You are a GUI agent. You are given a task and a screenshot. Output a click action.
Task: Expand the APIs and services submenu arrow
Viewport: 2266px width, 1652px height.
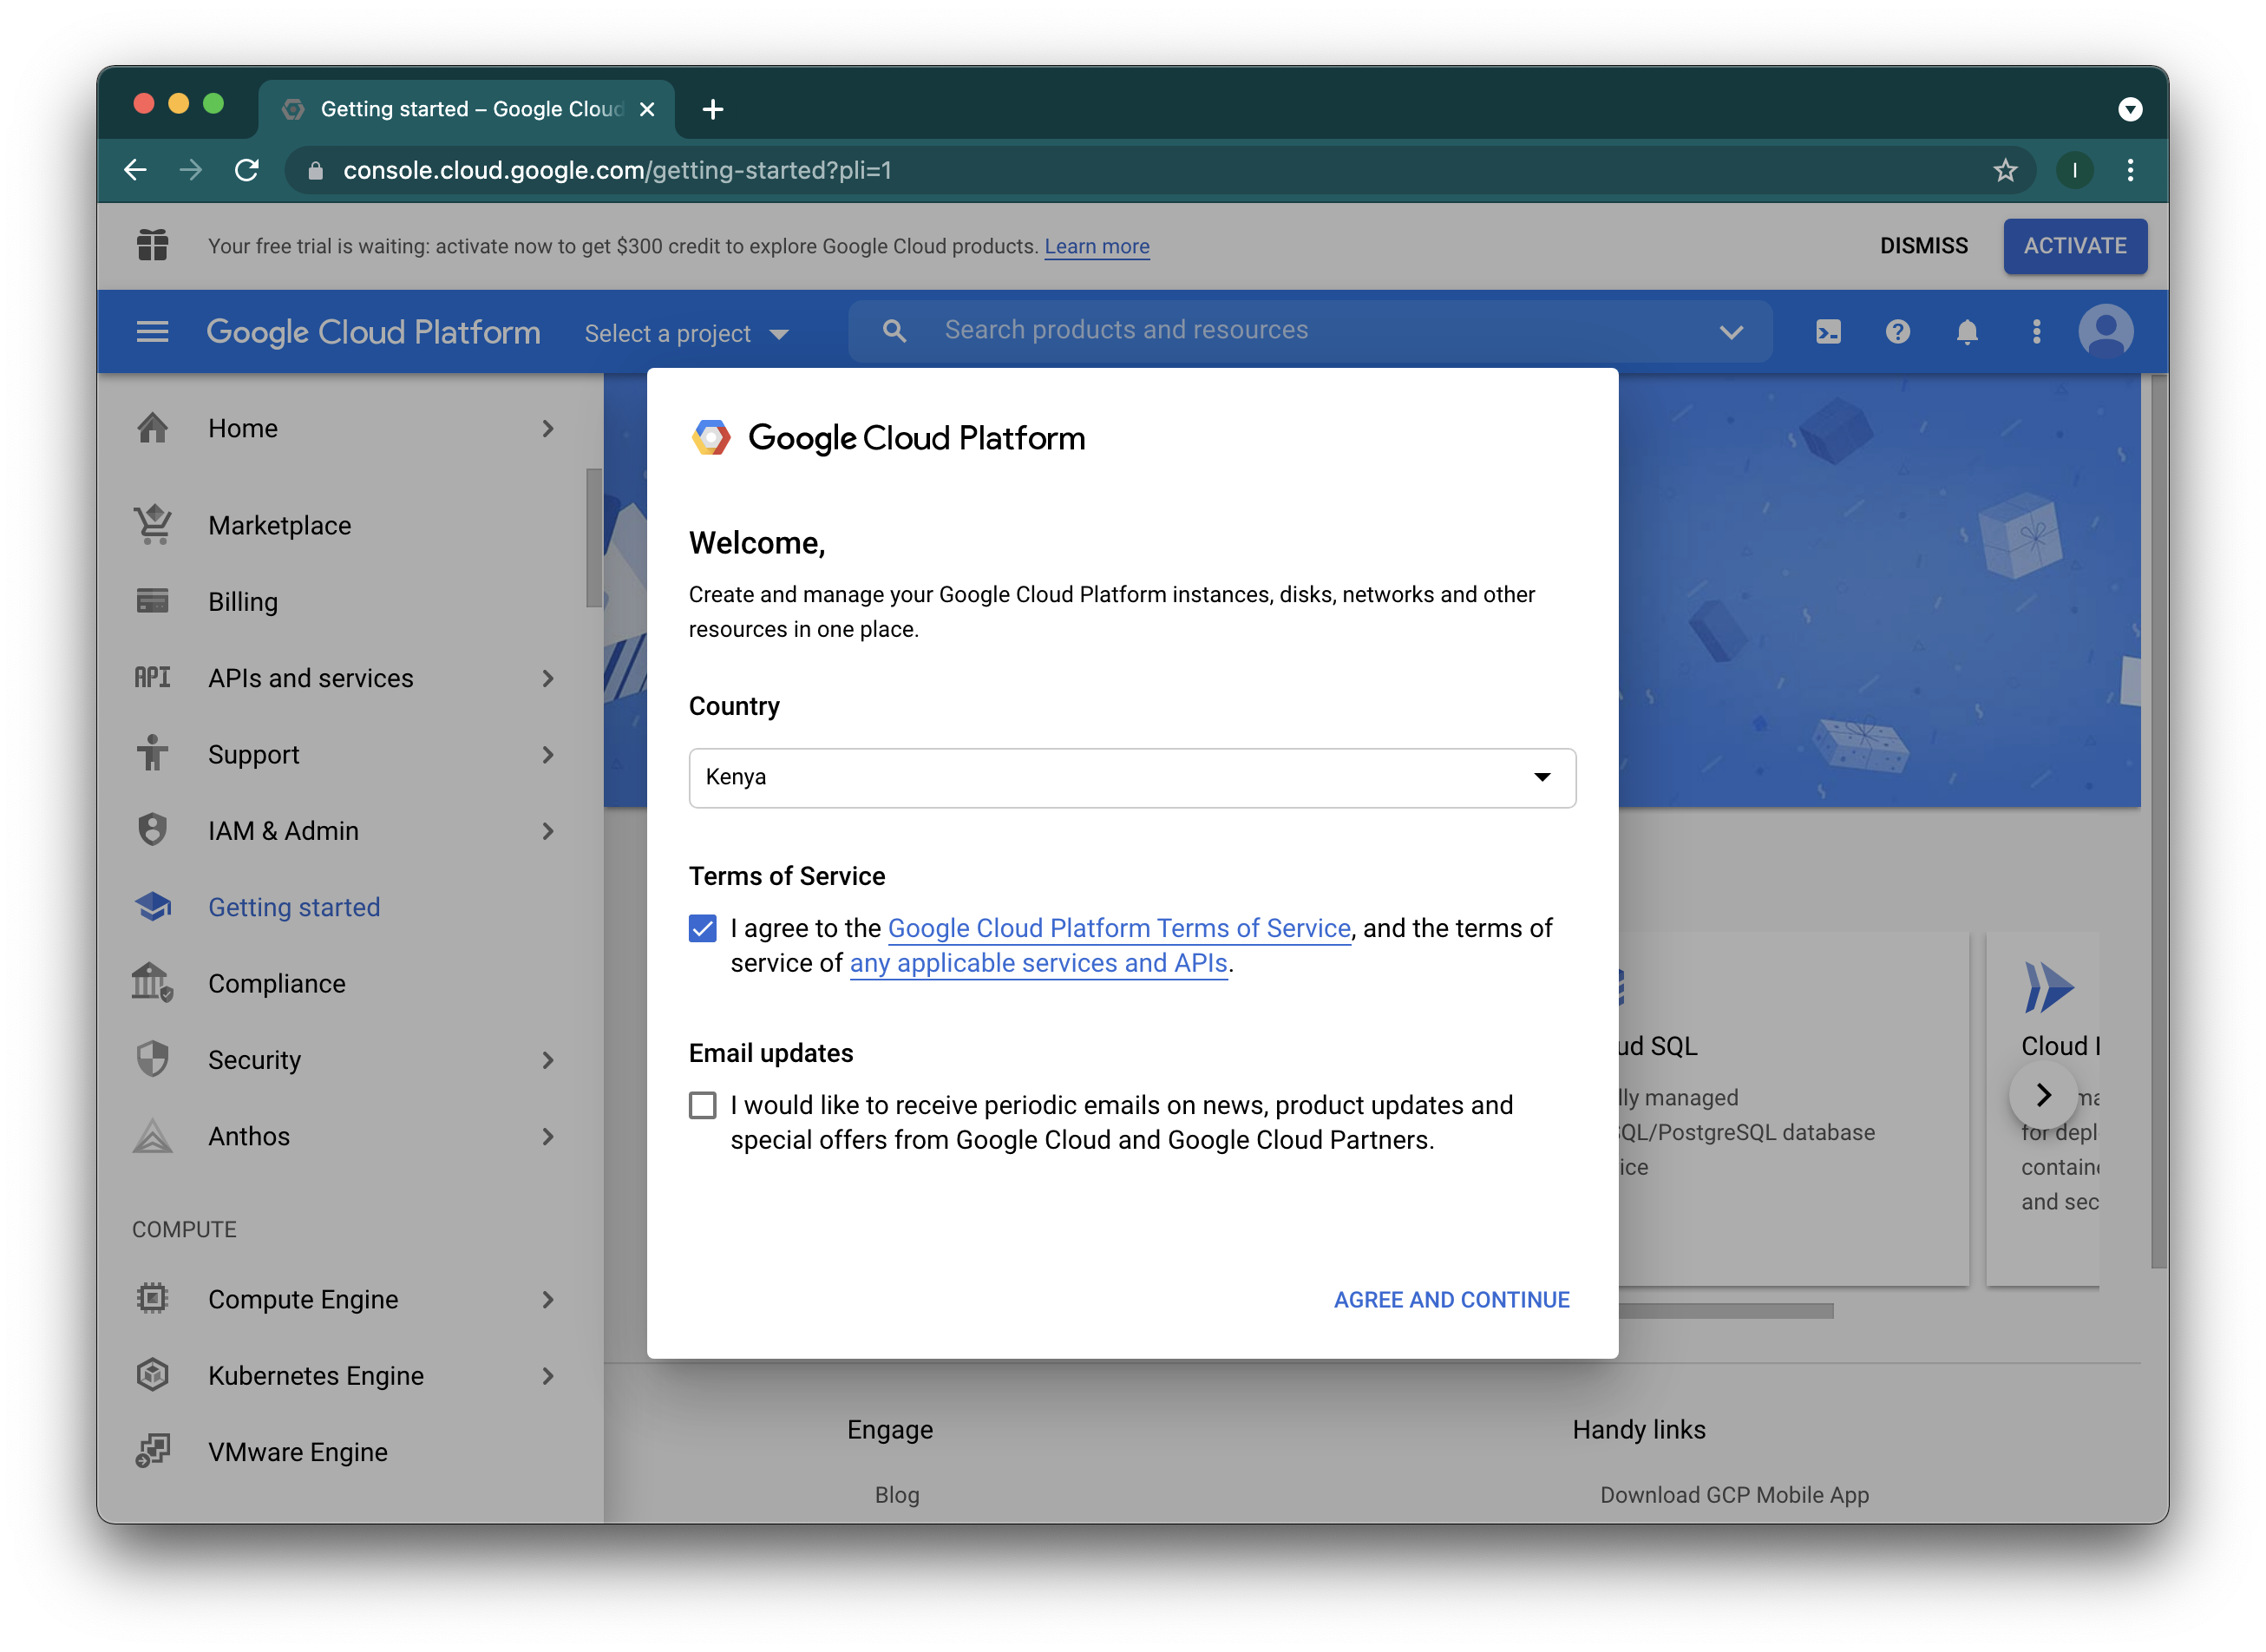coord(548,679)
